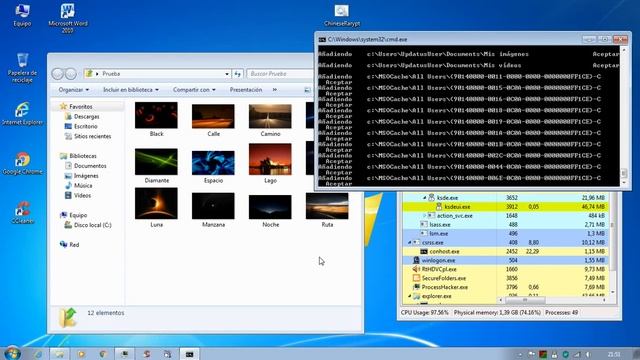640x360 pixels.
Task: Click the cmd.exe title bar icon
Action: pyautogui.click(x=322, y=40)
